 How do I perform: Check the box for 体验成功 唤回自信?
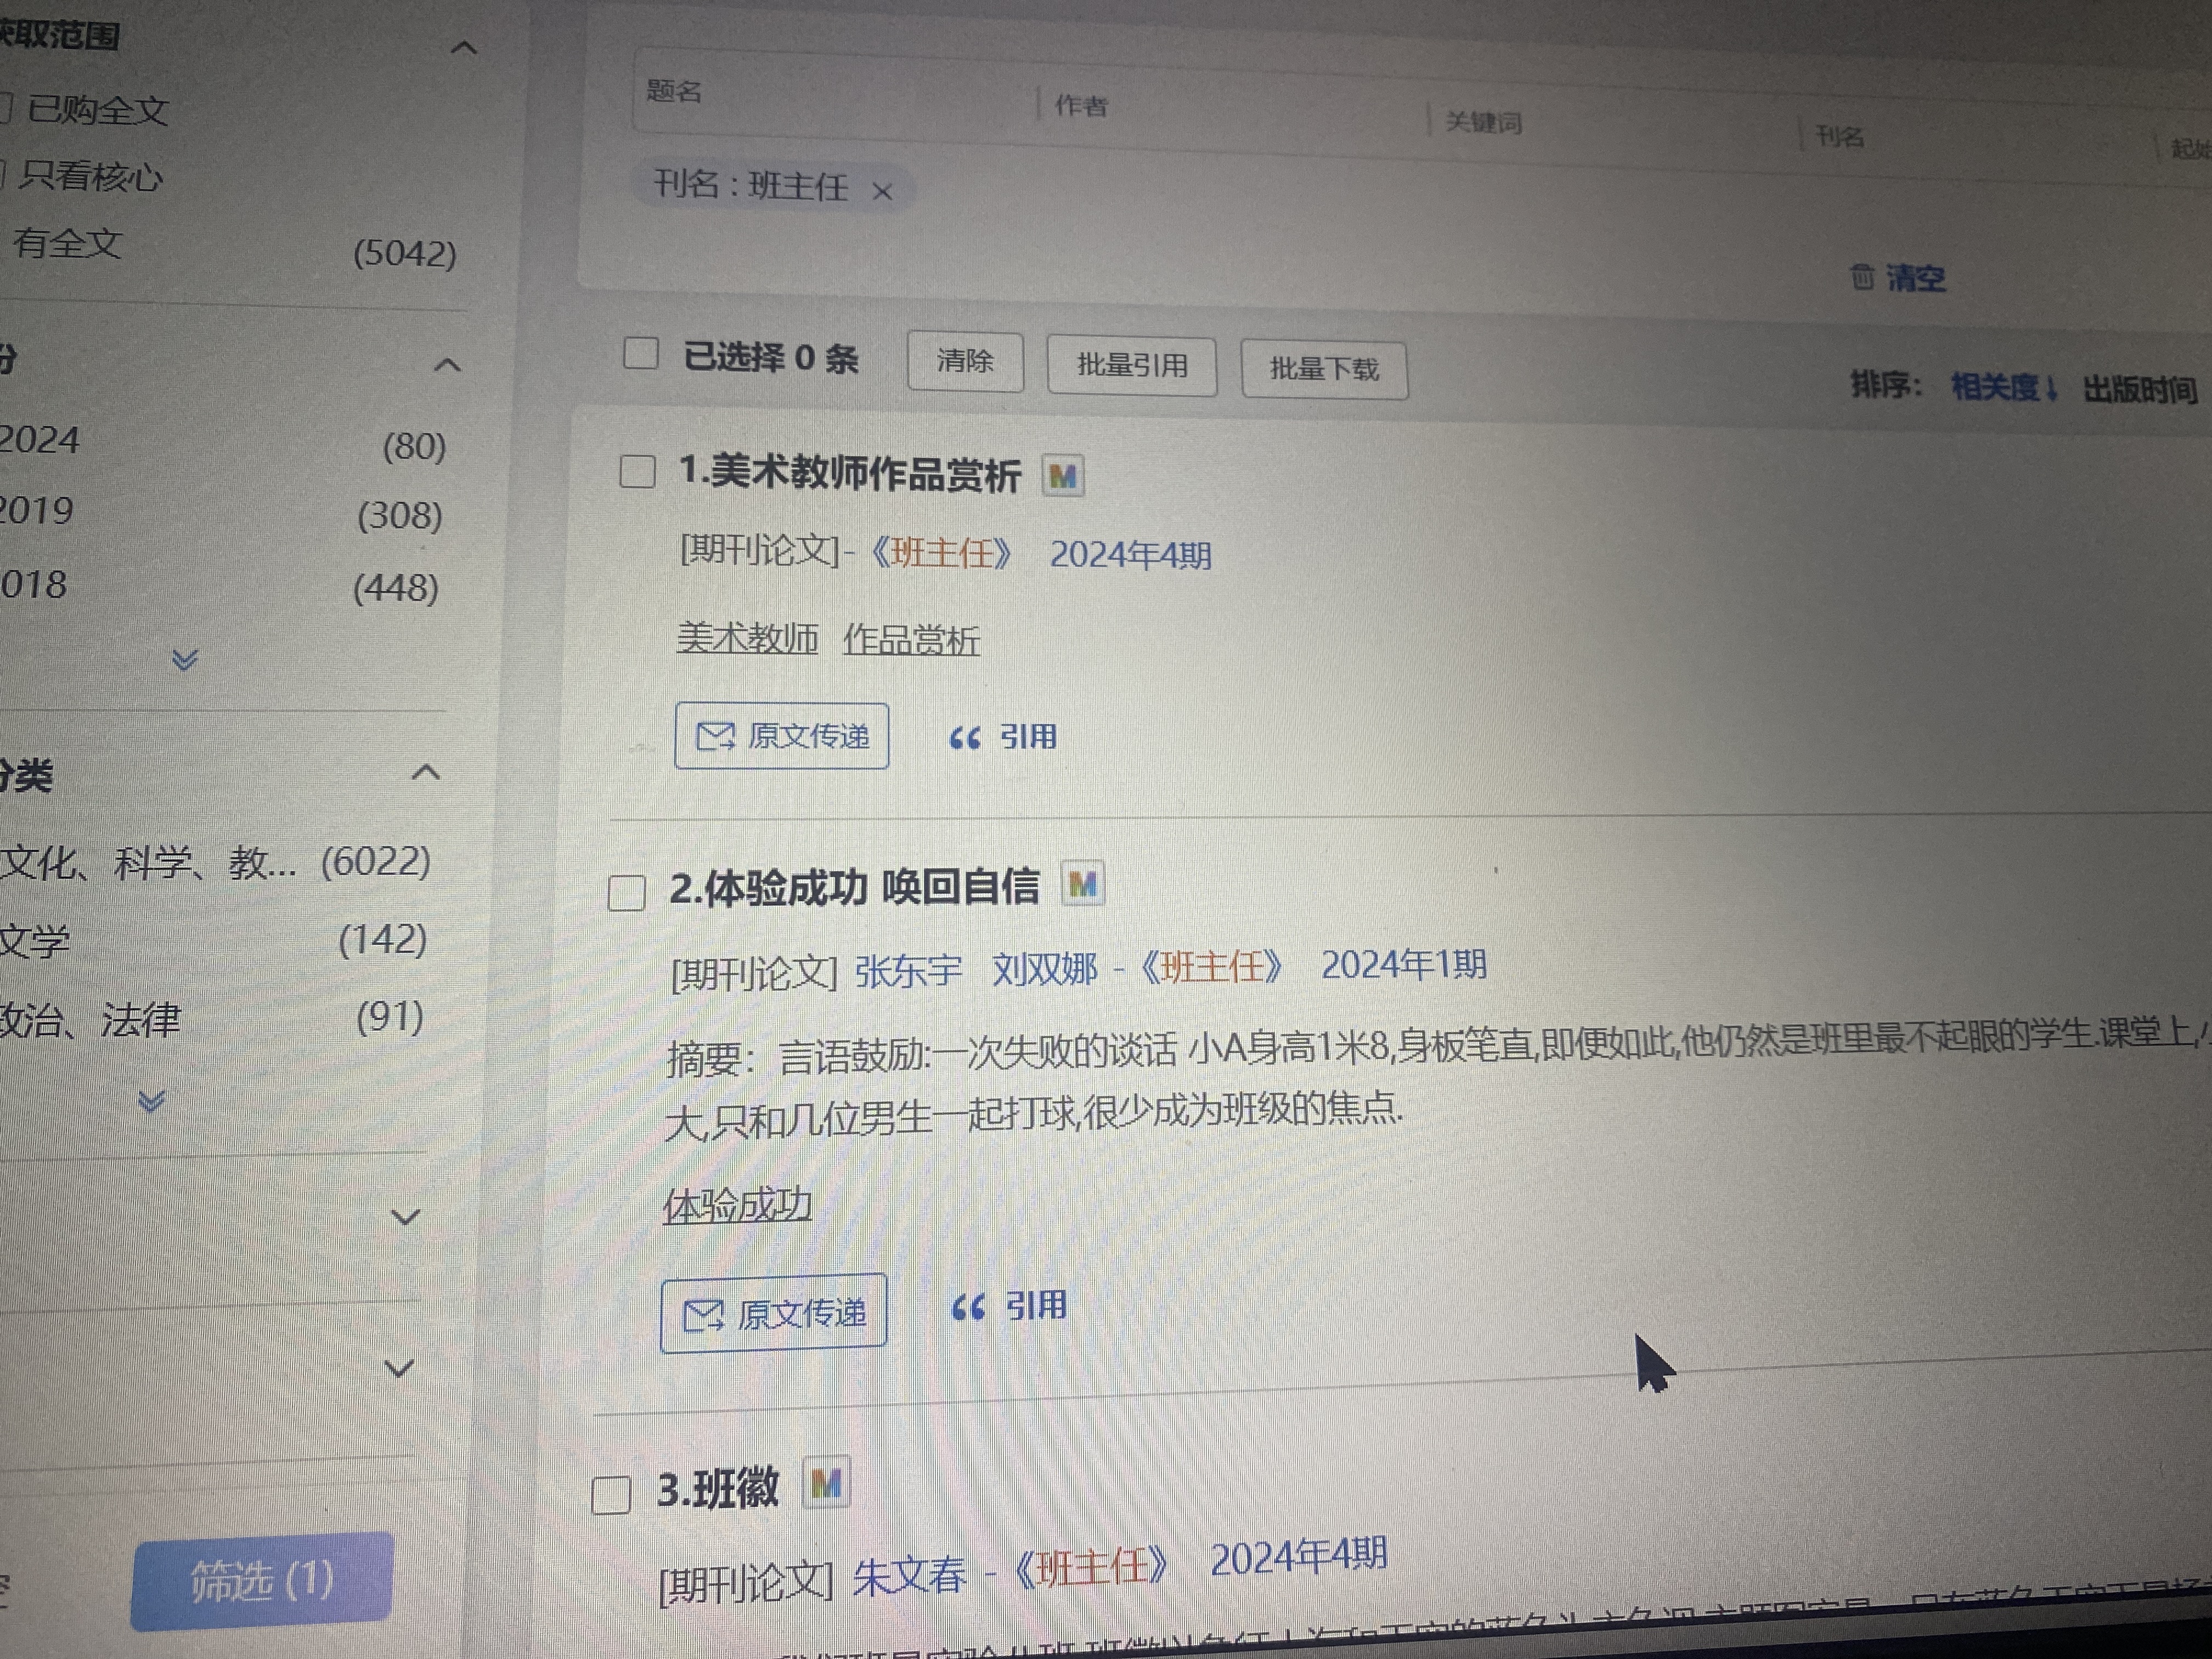[x=627, y=893]
